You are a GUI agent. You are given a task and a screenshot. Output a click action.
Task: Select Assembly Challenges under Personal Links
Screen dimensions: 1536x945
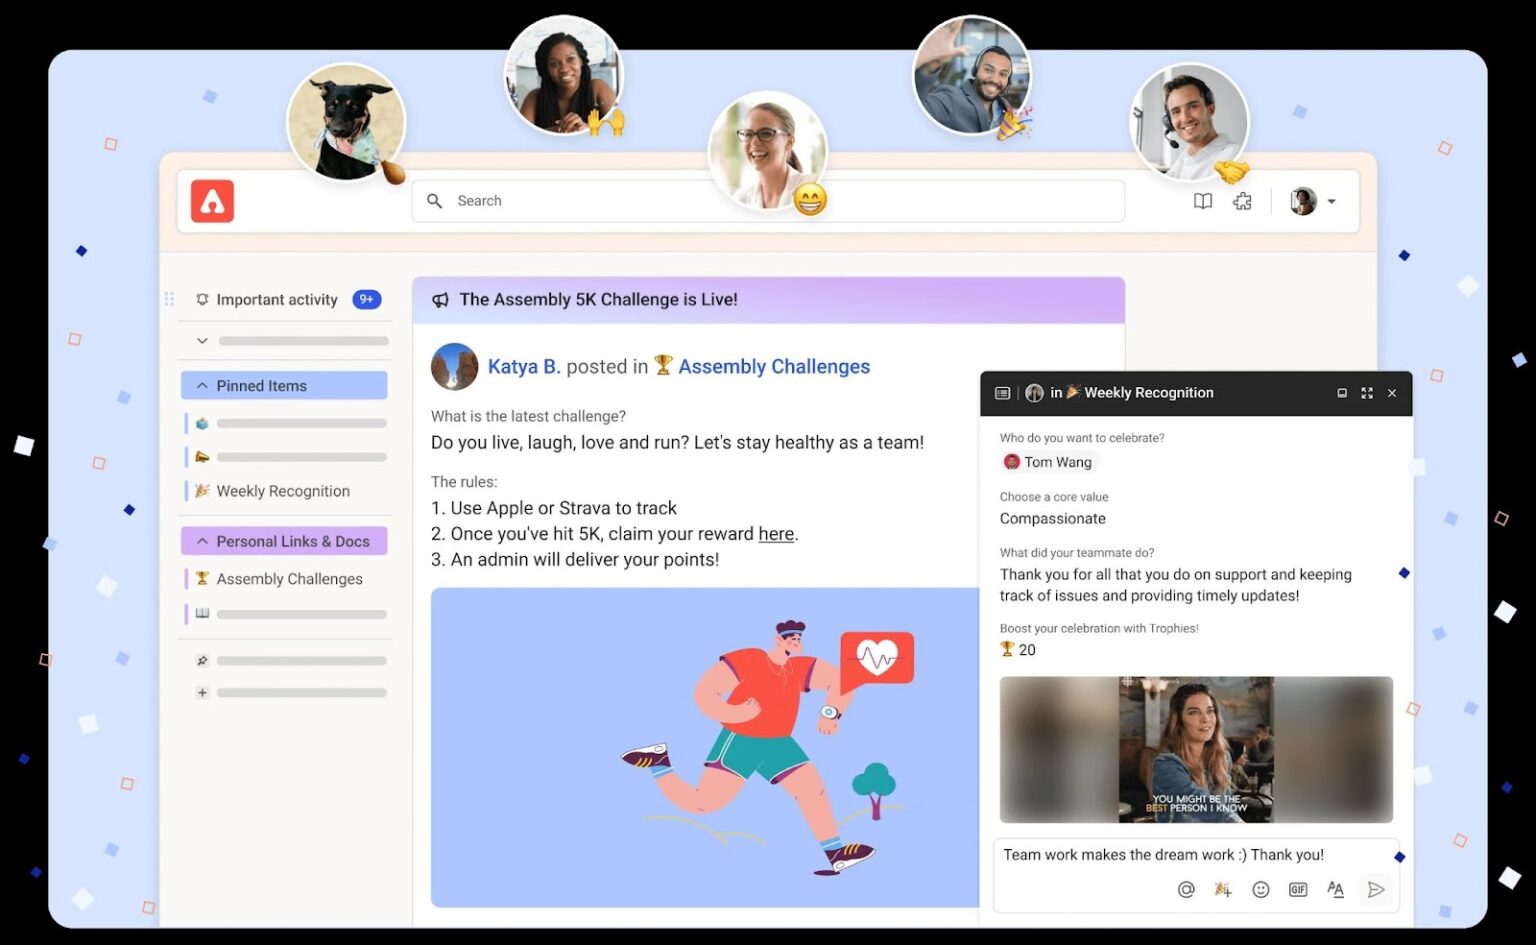(x=289, y=578)
